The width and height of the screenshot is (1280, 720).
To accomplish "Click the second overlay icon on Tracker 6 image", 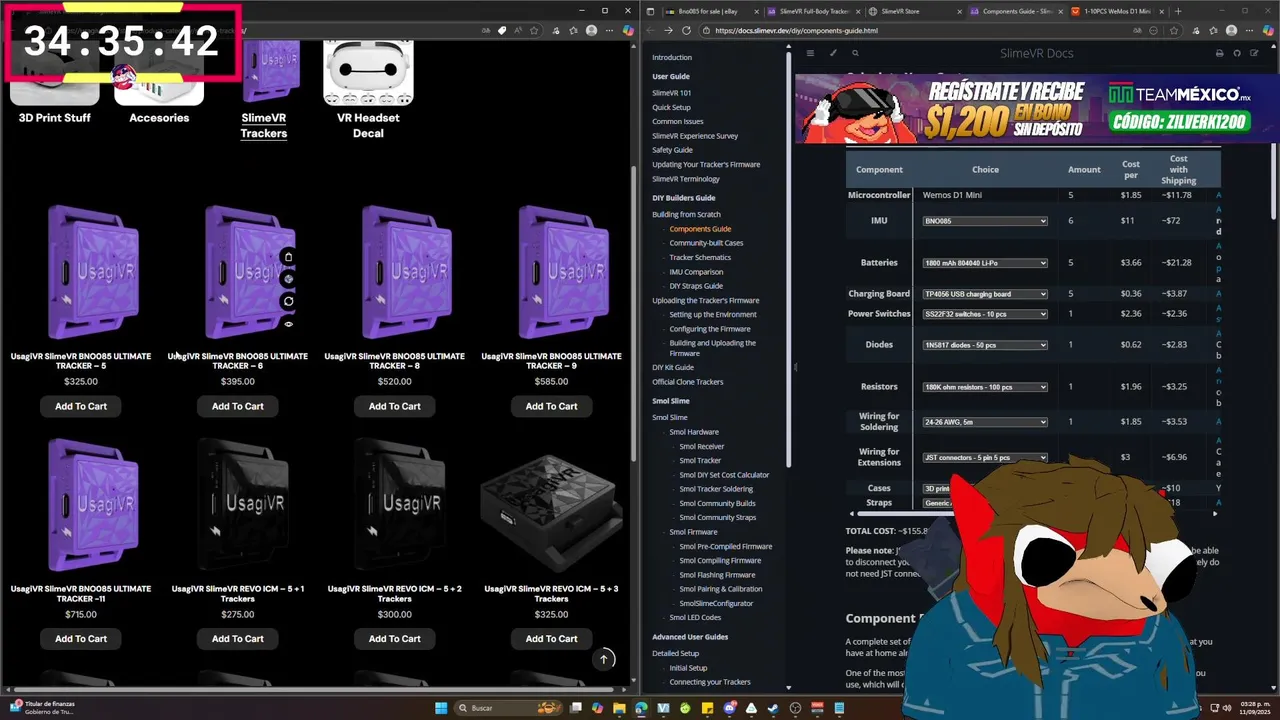I will click(x=288, y=279).
